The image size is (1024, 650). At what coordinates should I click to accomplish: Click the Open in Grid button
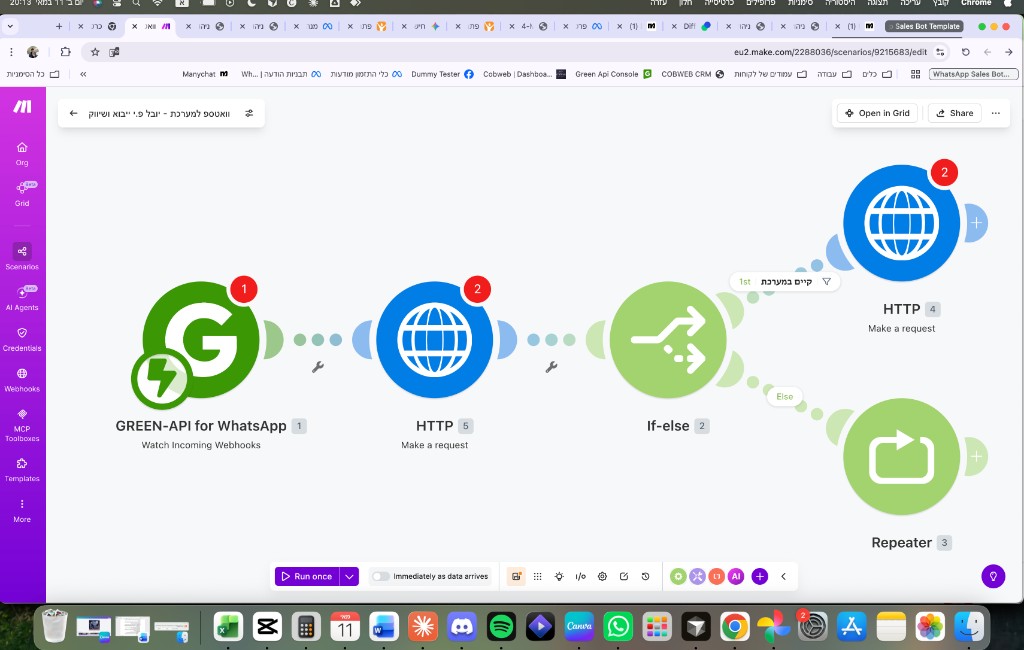tap(877, 113)
